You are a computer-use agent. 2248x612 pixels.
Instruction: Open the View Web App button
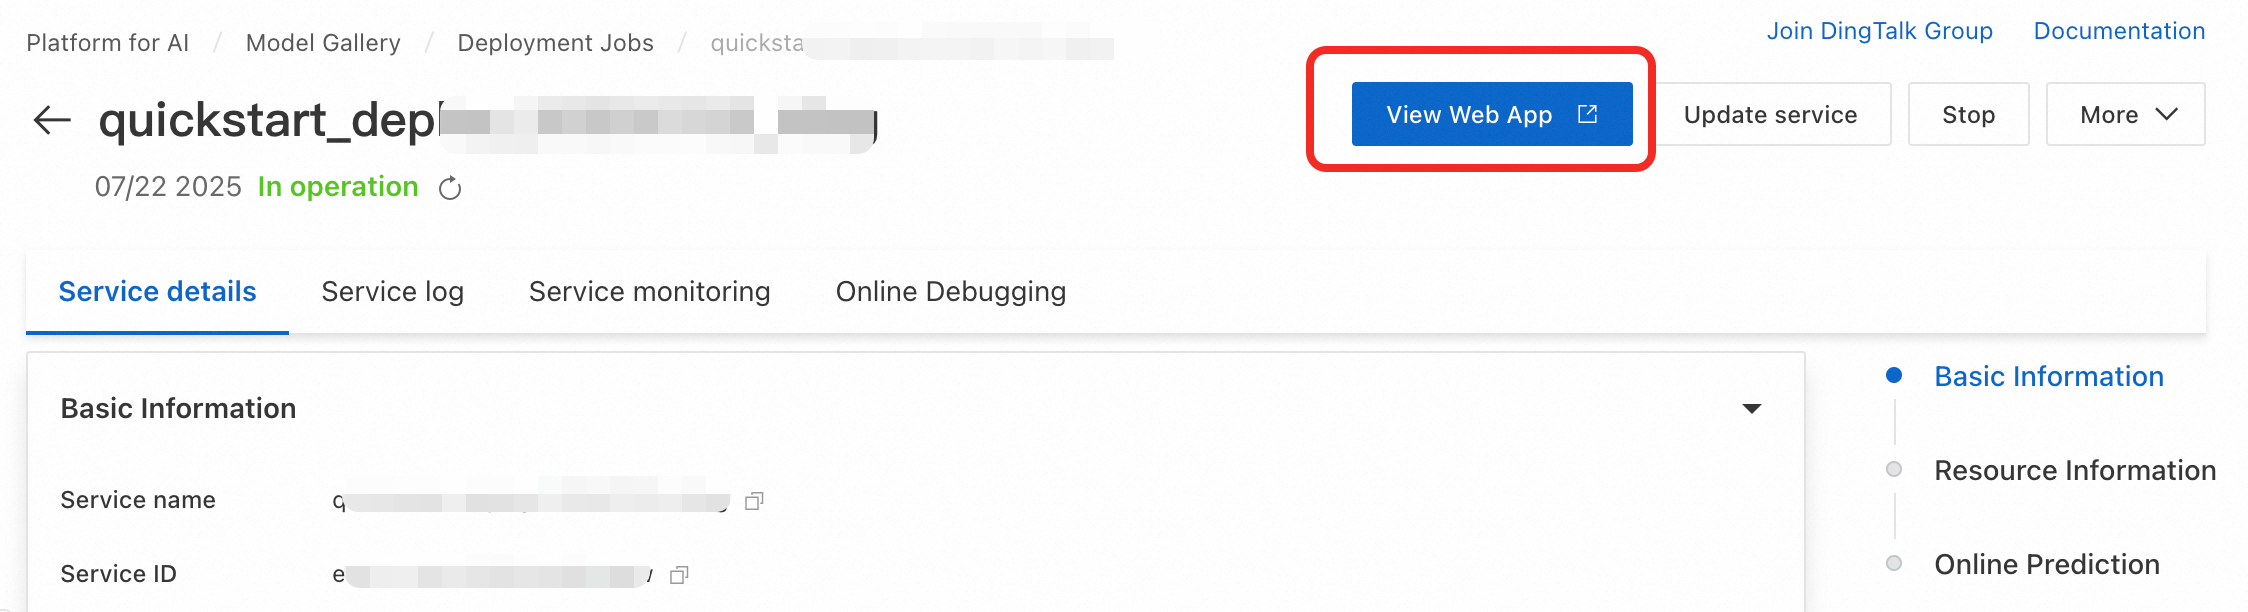pos(1492,114)
